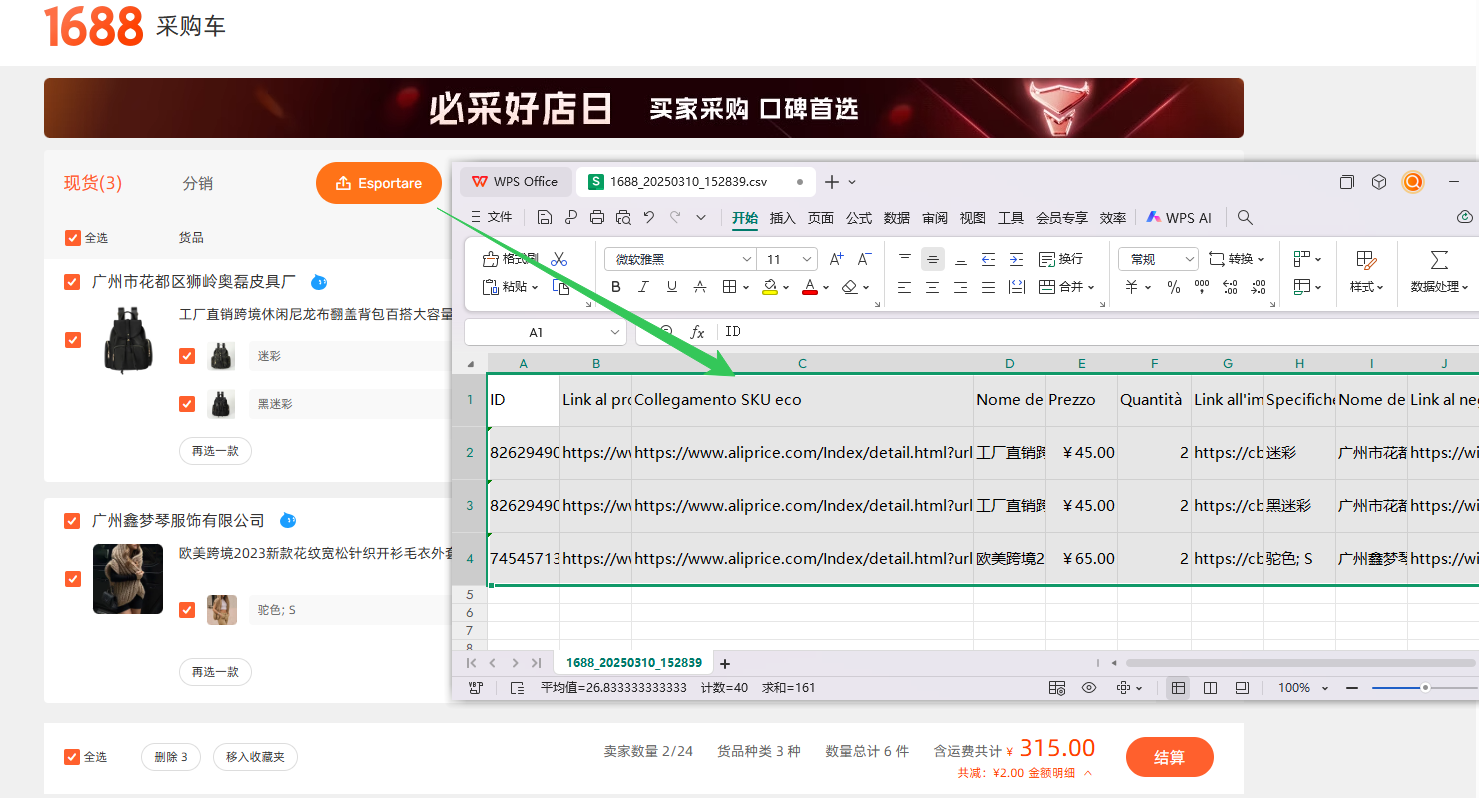Click the Save icon in WPS toolbar
The height and width of the screenshot is (798, 1479).
545,217
